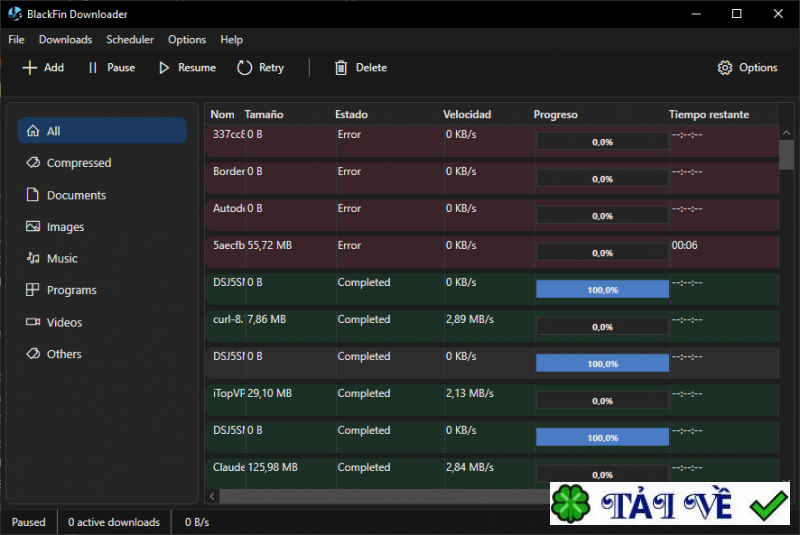Click the Delete trash can icon
This screenshot has width=800, height=535.
pos(341,68)
